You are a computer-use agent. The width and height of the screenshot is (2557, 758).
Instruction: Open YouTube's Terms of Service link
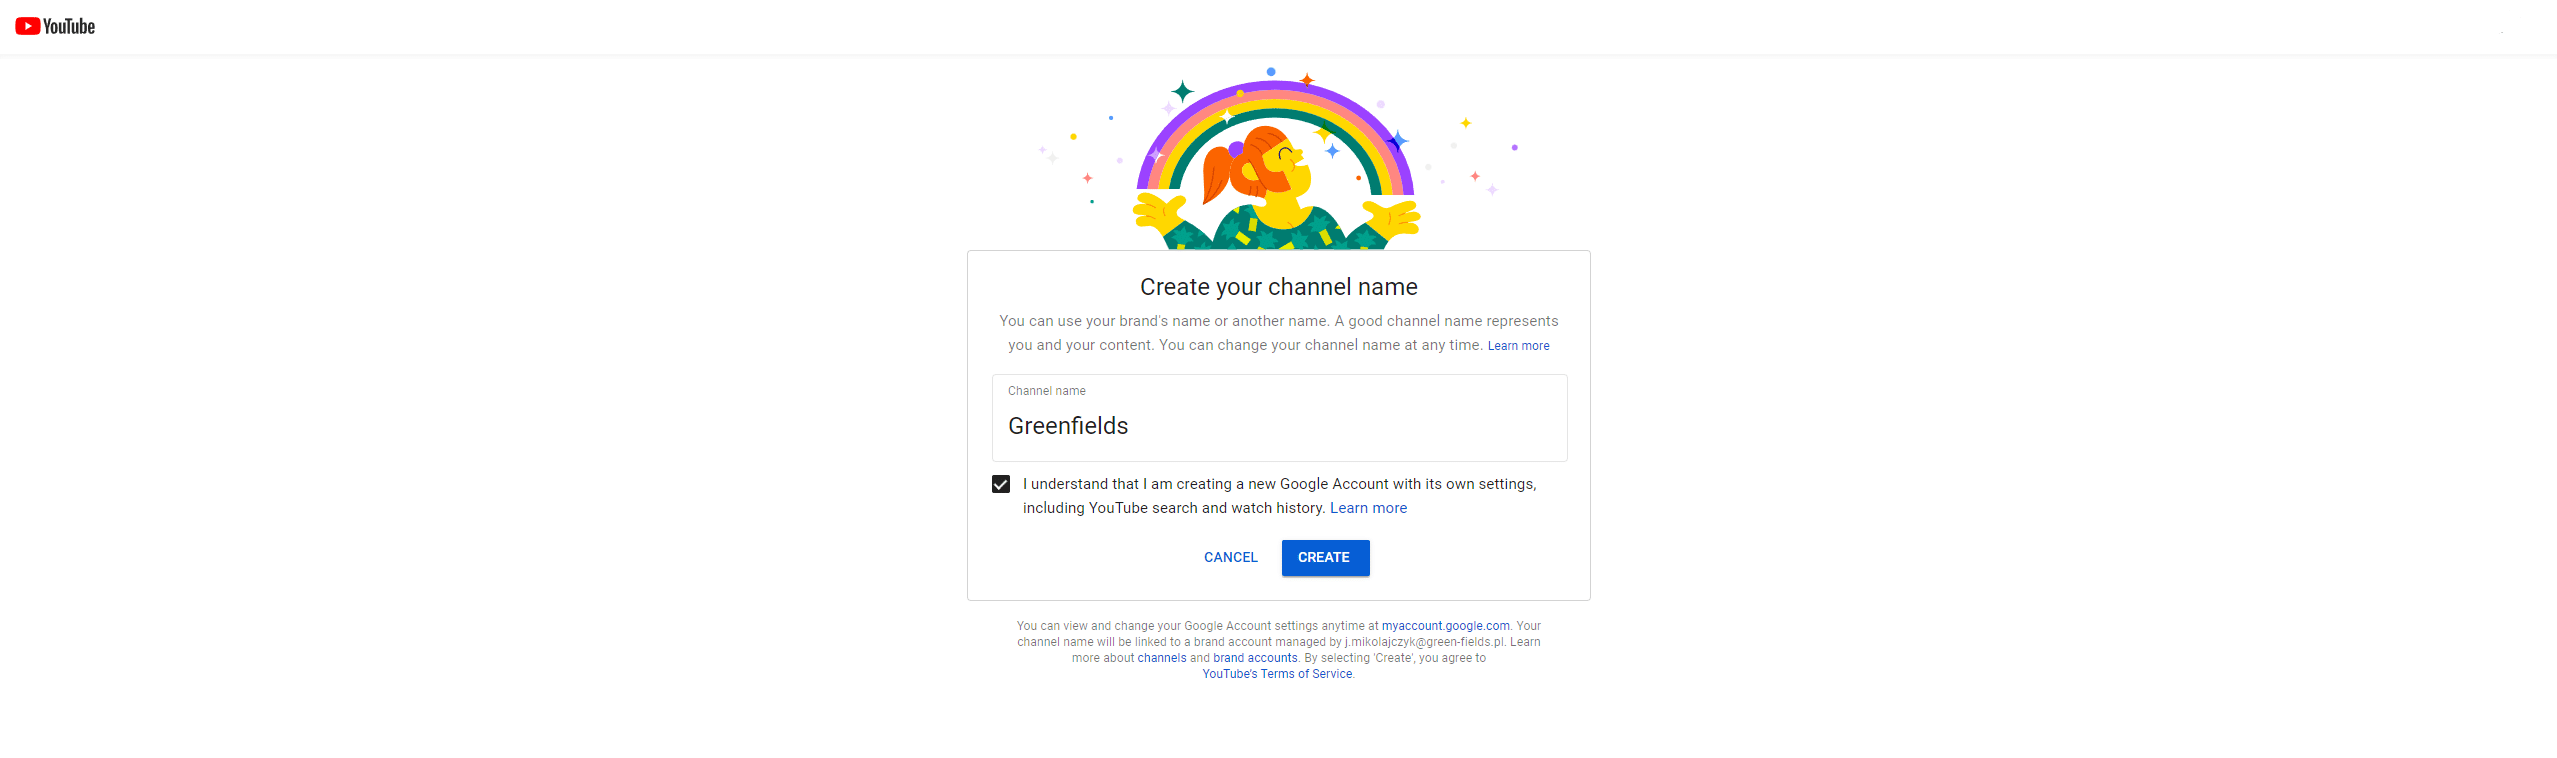(x=1277, y=674)
